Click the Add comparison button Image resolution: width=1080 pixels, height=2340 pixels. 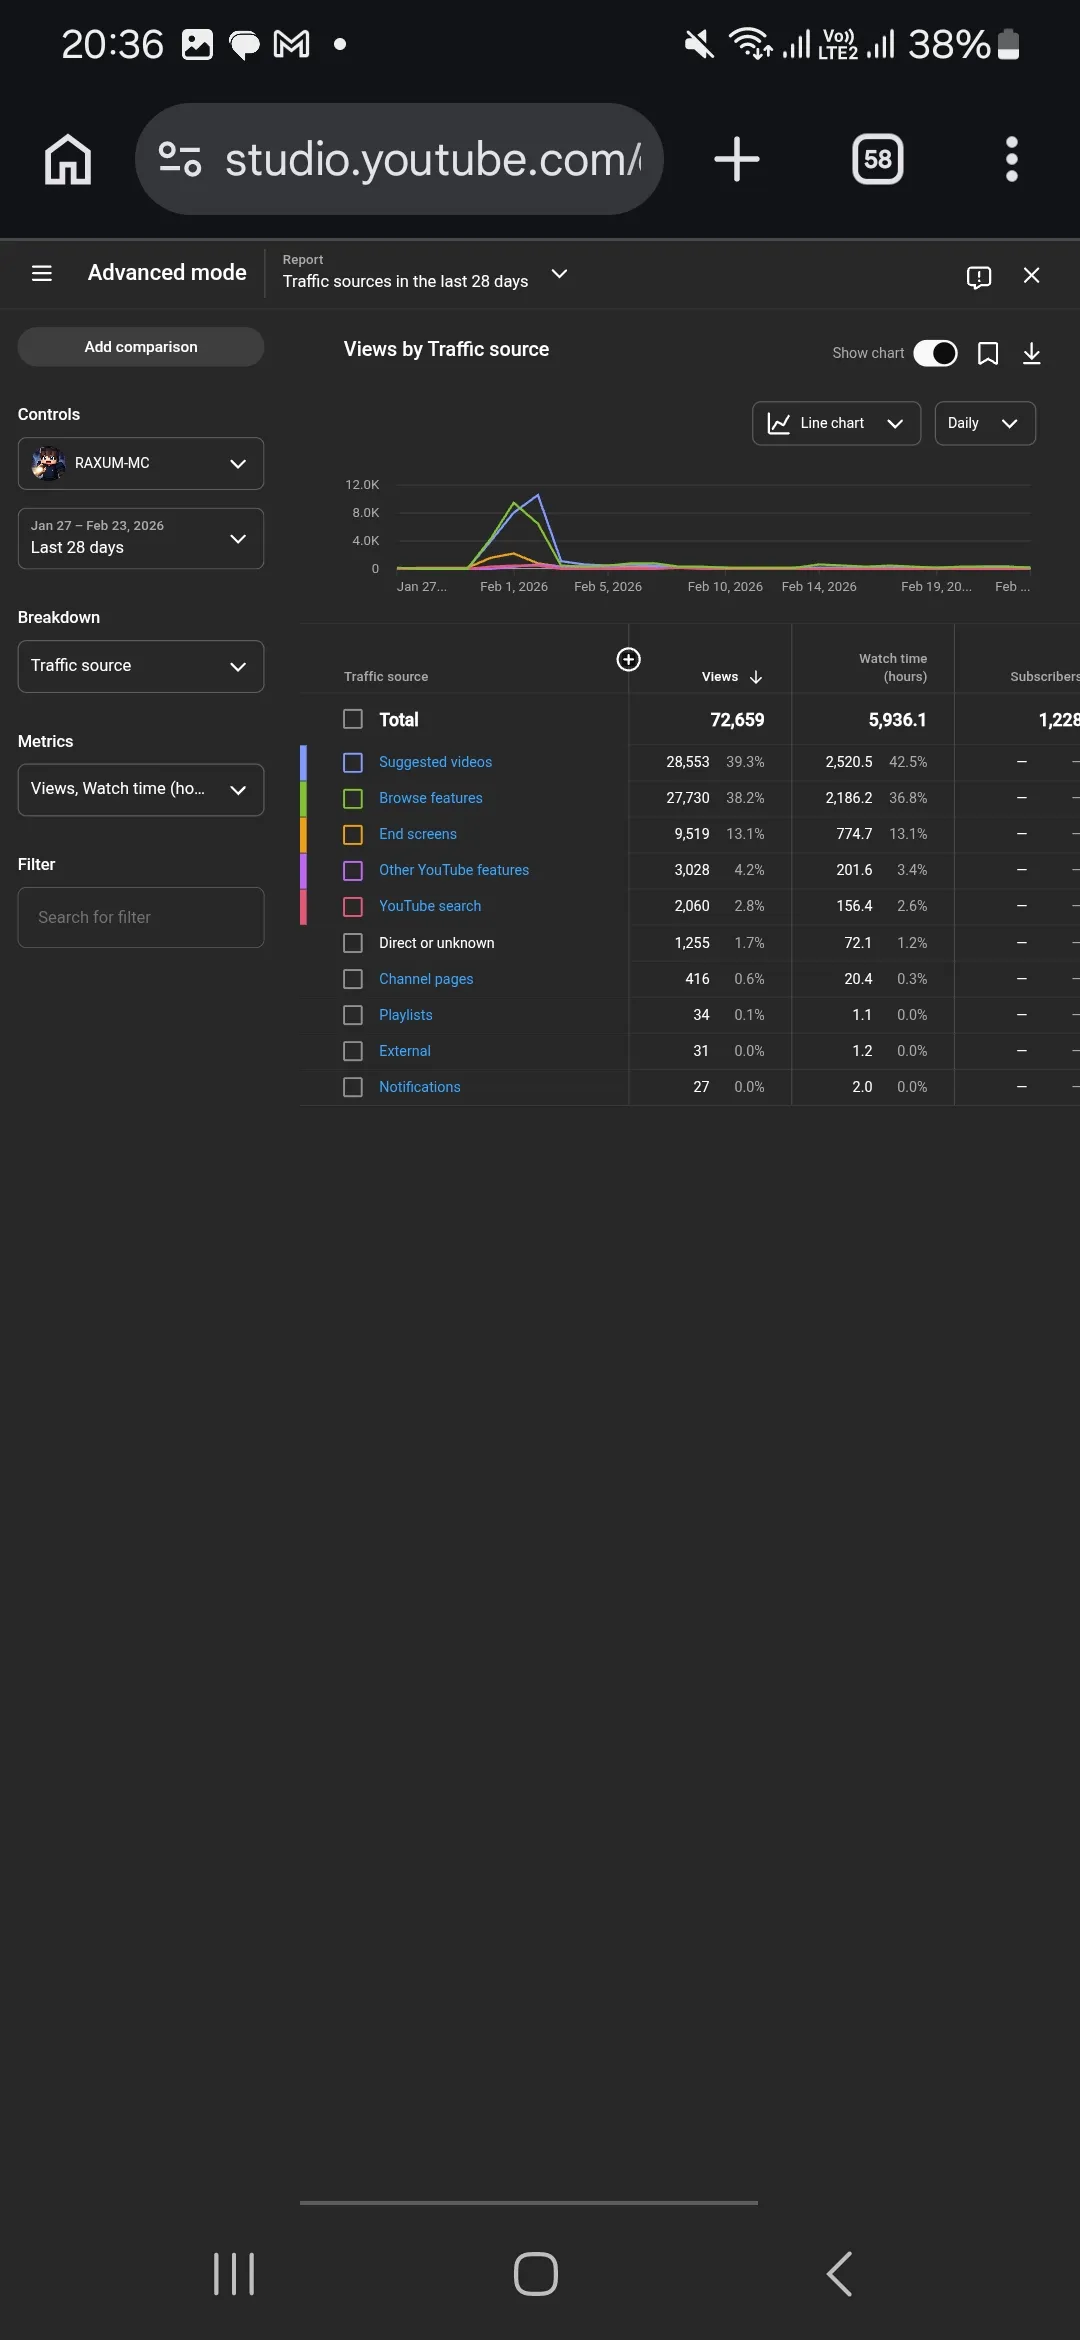(141, 347)
